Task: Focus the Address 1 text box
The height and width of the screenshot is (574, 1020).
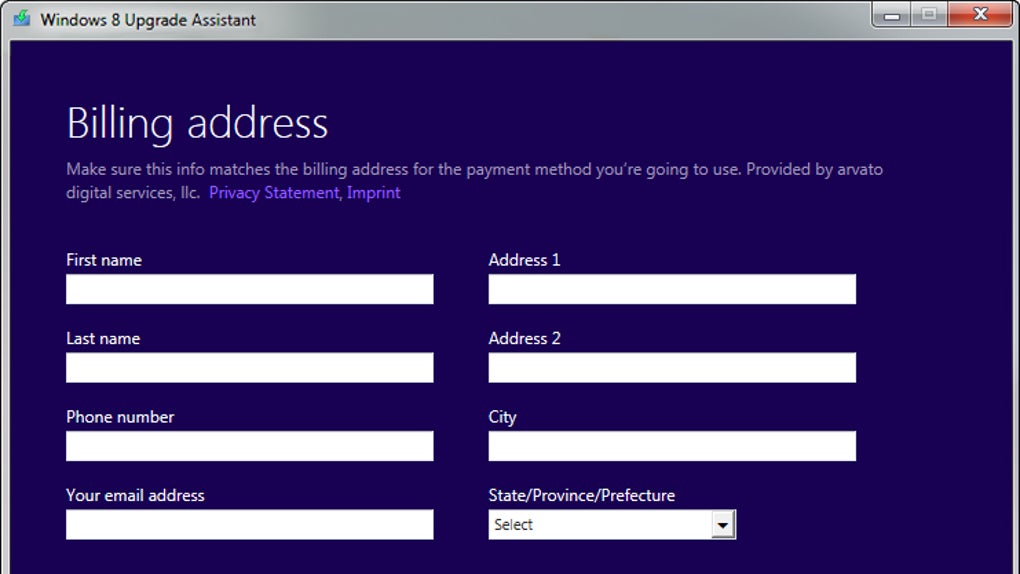Action: point(672,289)
